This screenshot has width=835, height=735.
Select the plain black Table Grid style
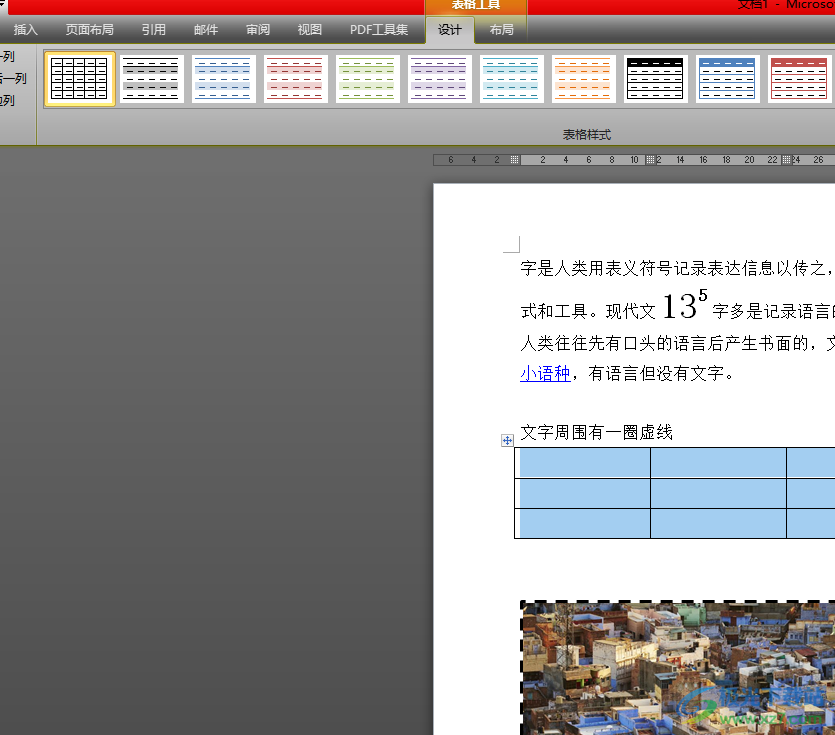[79, 79]
